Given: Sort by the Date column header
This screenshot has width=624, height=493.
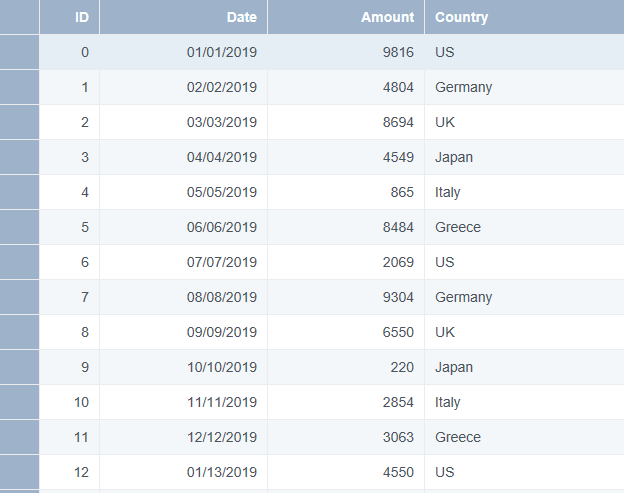Looking at the screenshot, I should (183, 17).
